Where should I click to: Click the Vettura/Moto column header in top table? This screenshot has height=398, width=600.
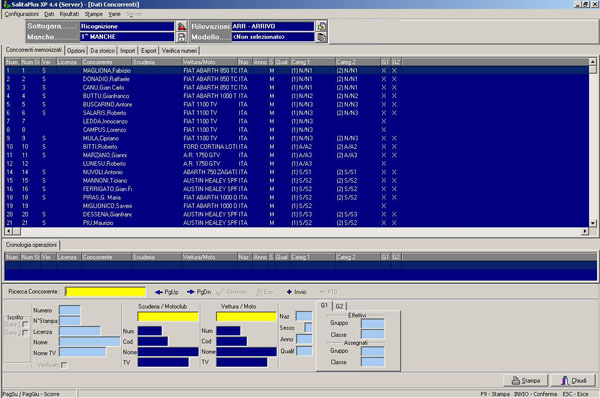coord(210,62)
